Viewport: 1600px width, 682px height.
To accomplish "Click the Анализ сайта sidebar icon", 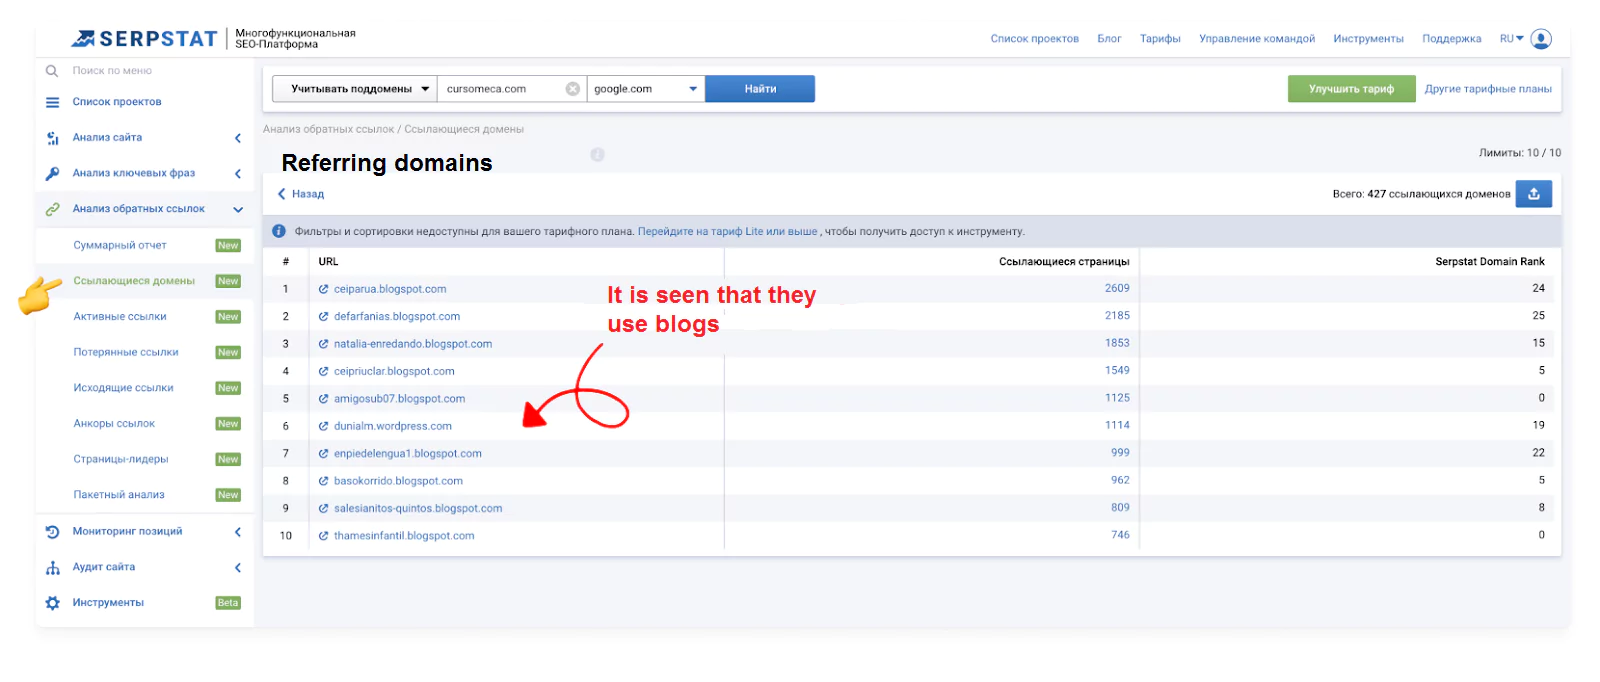I will tap(52, 138).
